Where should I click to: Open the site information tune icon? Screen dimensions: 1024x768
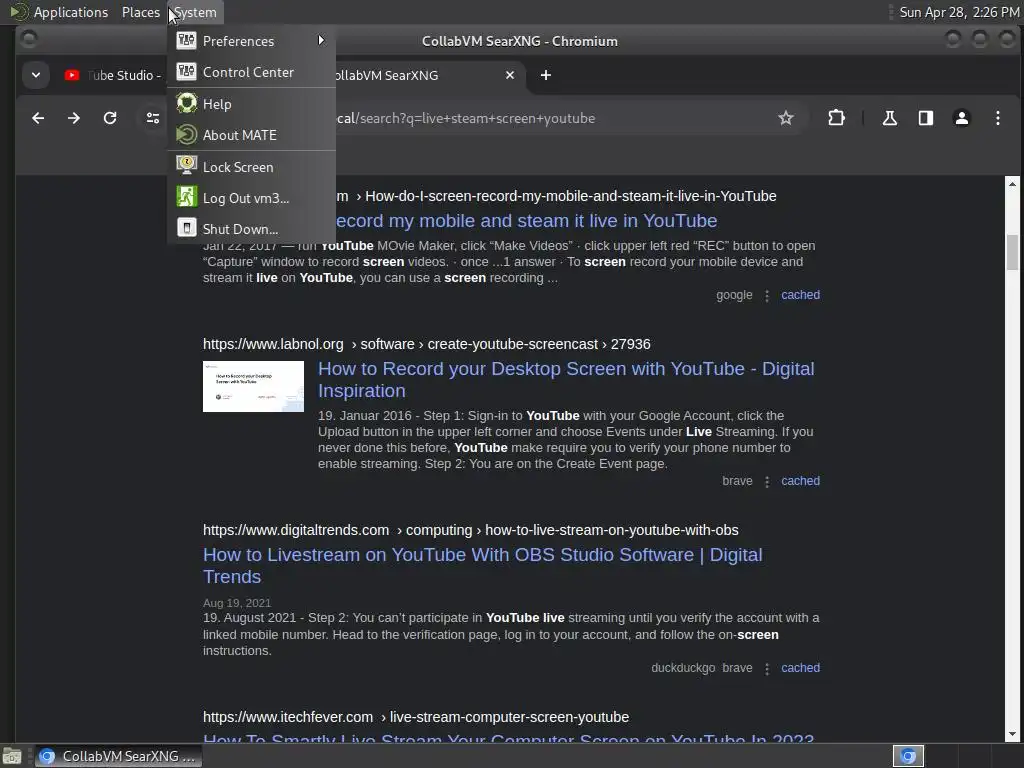point(153,118)
